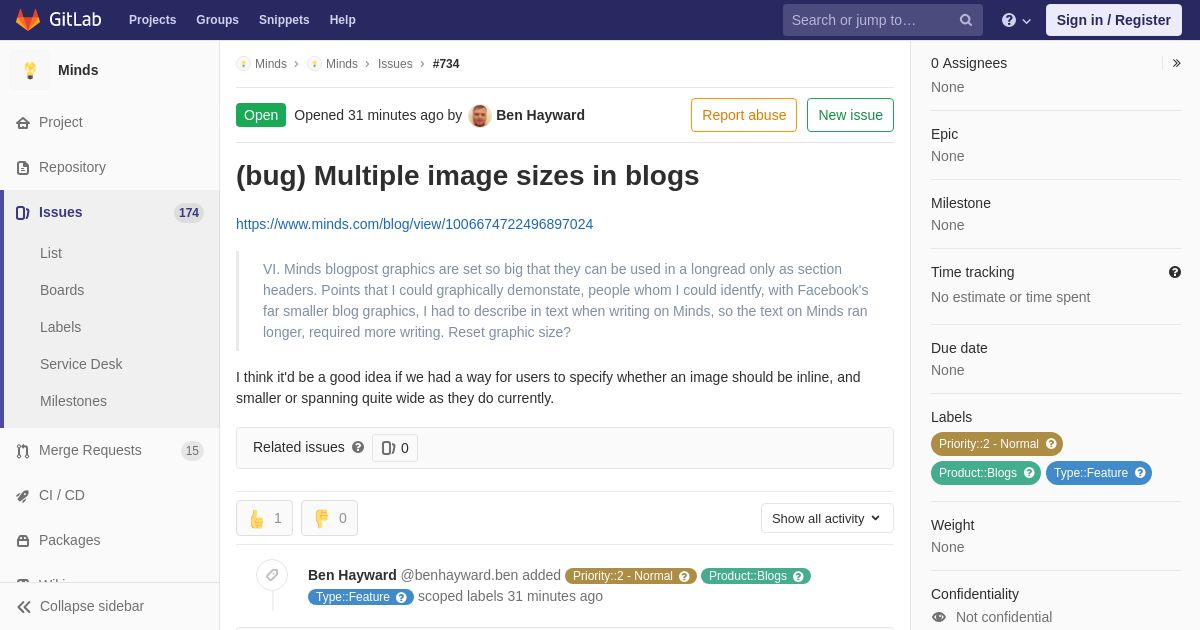
Task: Click the thumbs down reaction
Action: coord(329,518)
